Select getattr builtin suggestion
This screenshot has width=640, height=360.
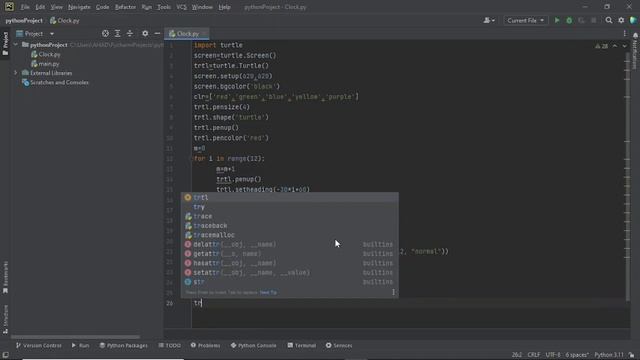pos(289,254)
